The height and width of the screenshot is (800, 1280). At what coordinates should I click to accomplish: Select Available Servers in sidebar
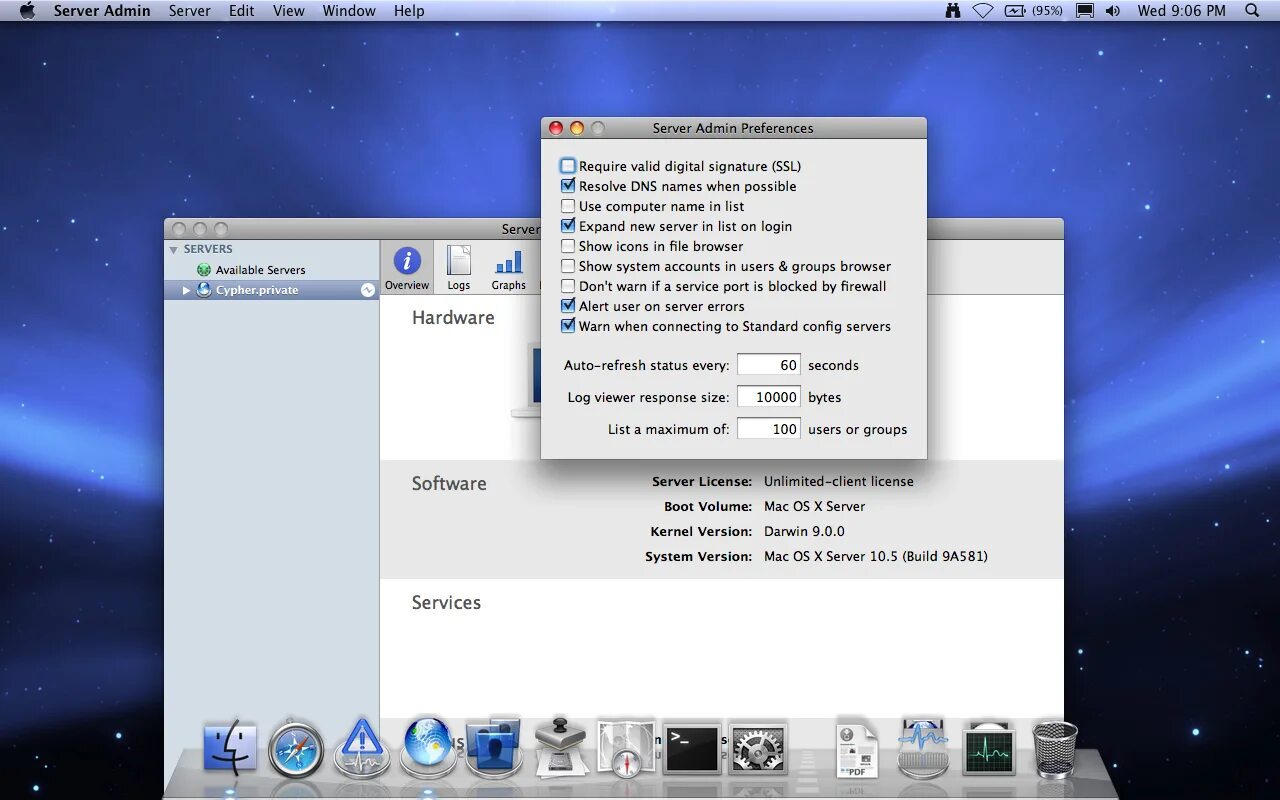[260, 270]
